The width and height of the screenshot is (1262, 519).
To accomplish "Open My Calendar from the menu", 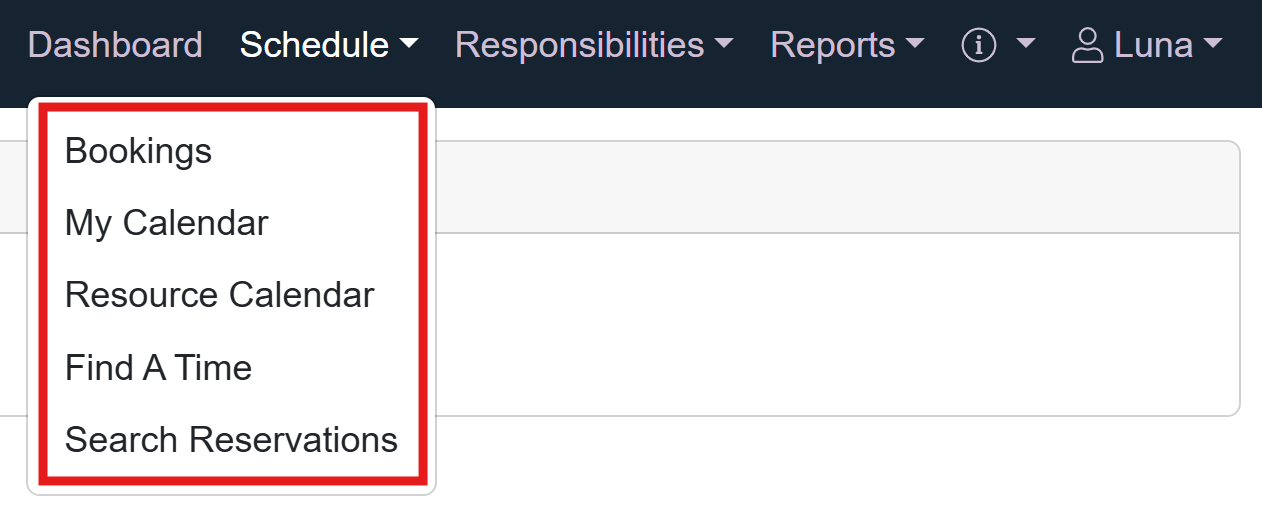I will (166, 223).
